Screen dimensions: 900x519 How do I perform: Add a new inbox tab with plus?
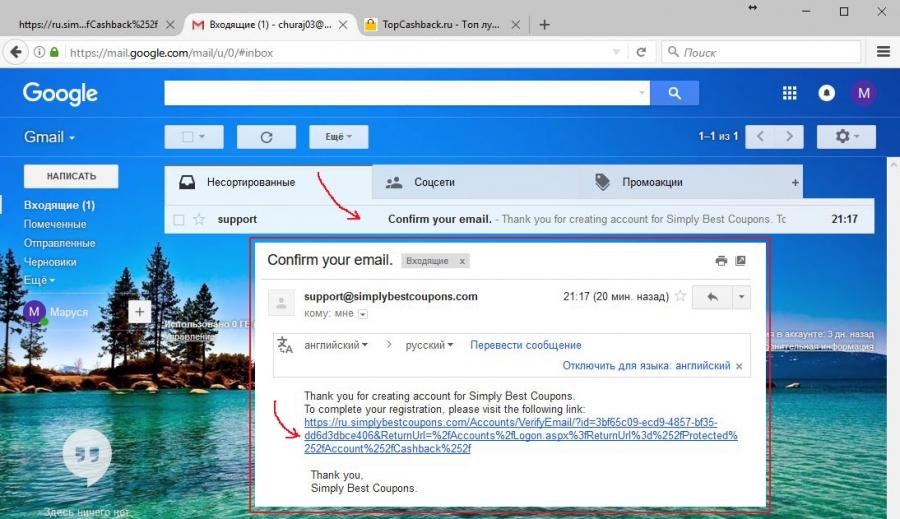tap(795, 183)
